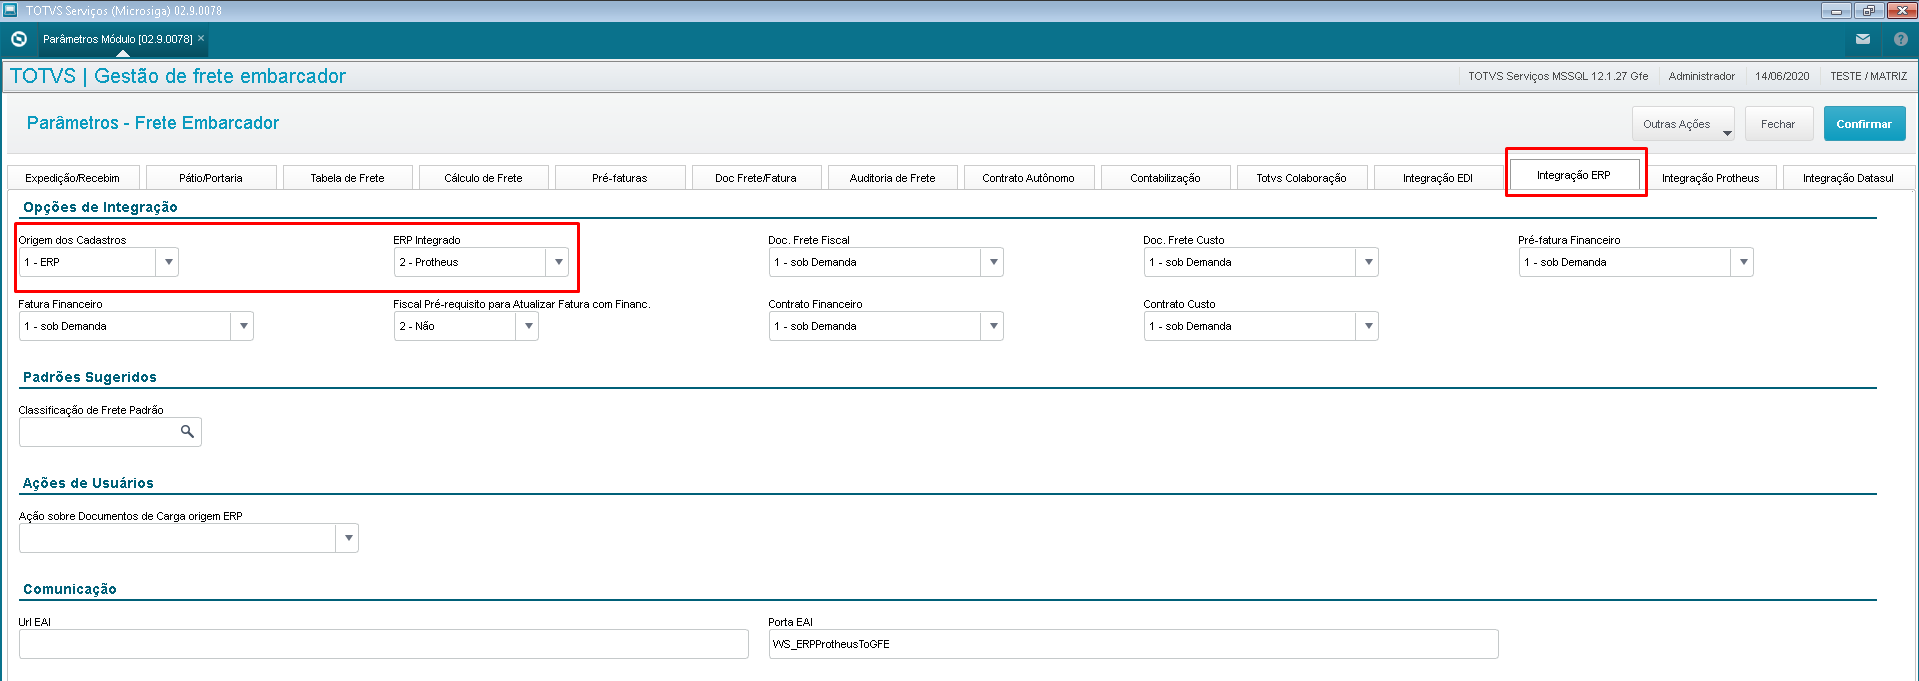Click the Opções de Integração section heading
Viewport: 1919px width, 681px height.
pyautogui.click(x=100, y=207)
